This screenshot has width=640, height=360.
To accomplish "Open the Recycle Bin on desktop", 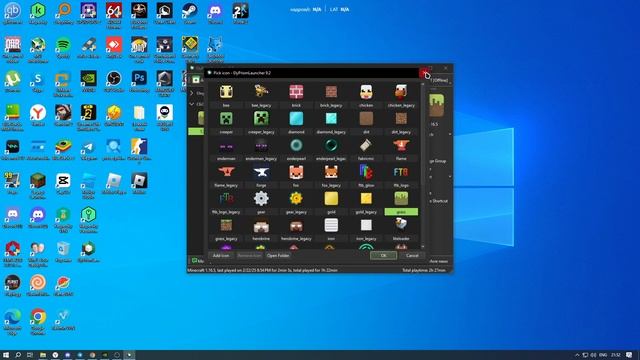I will (63, 251).
